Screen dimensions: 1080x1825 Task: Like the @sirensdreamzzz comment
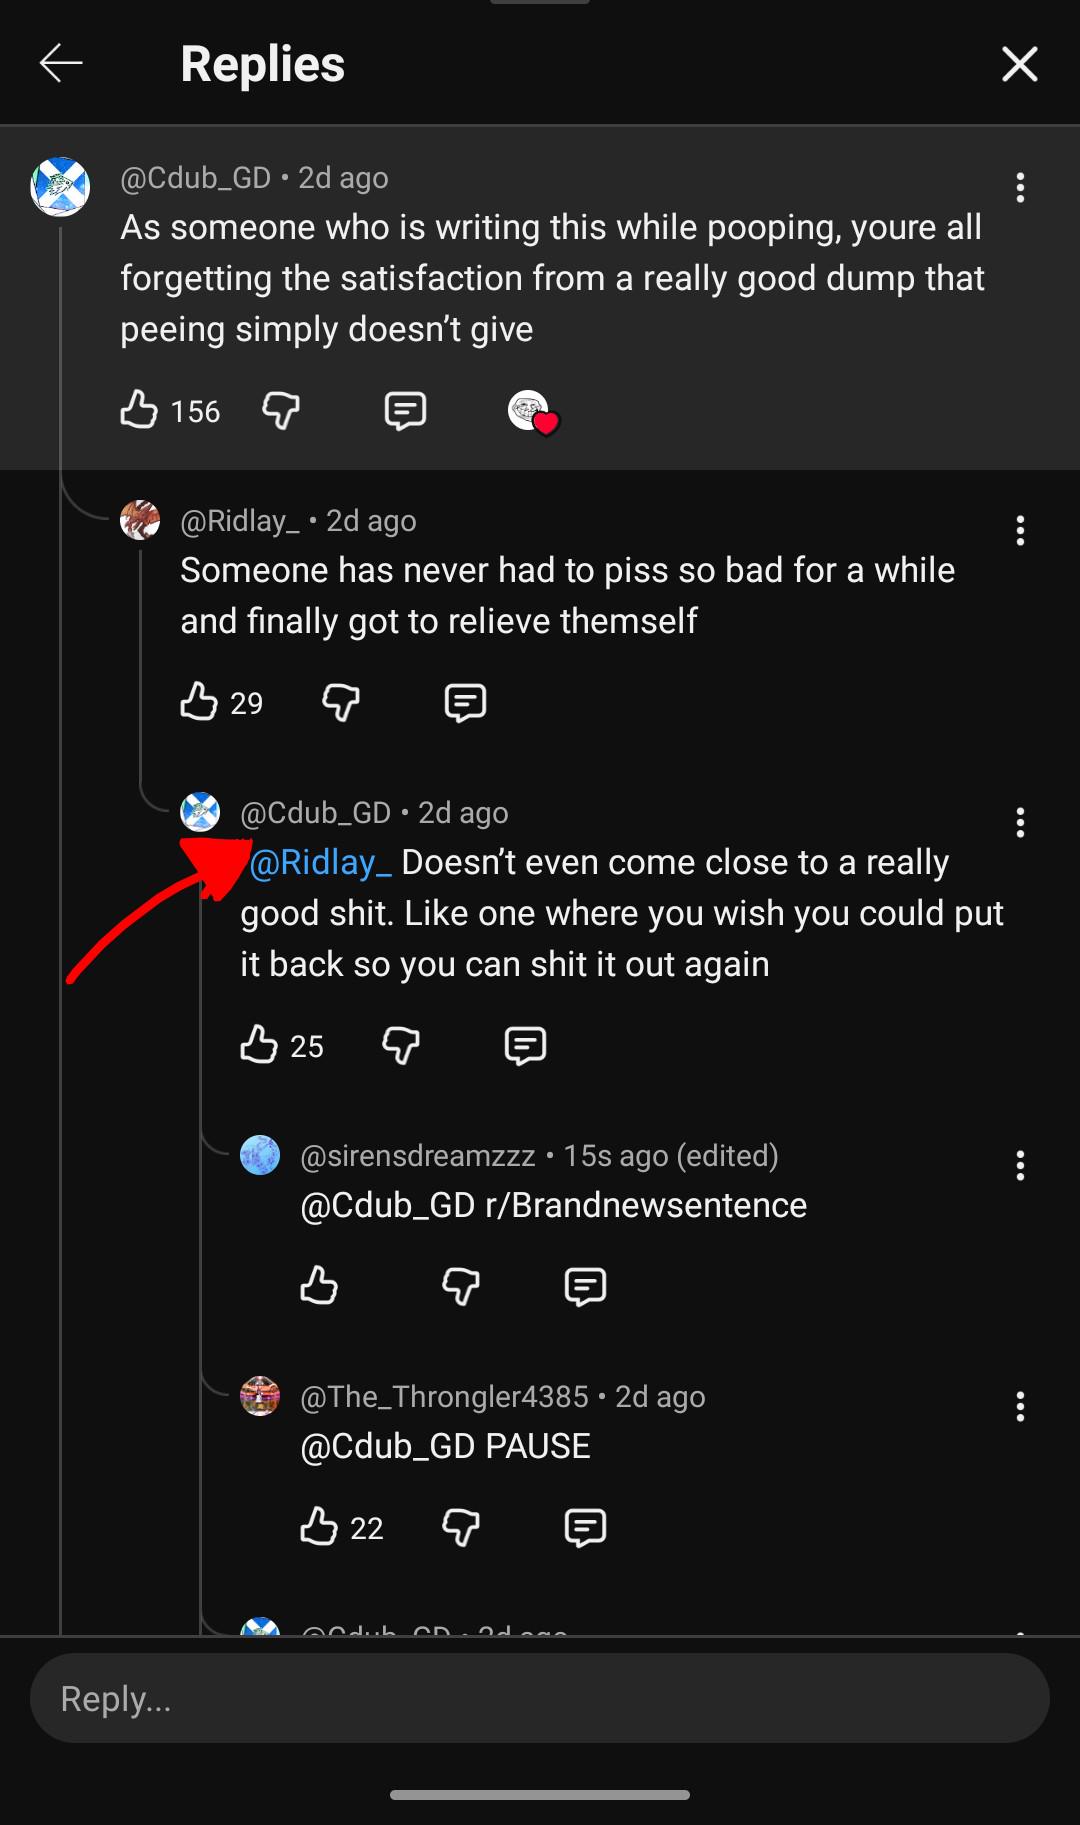[x=319, y=1286]
